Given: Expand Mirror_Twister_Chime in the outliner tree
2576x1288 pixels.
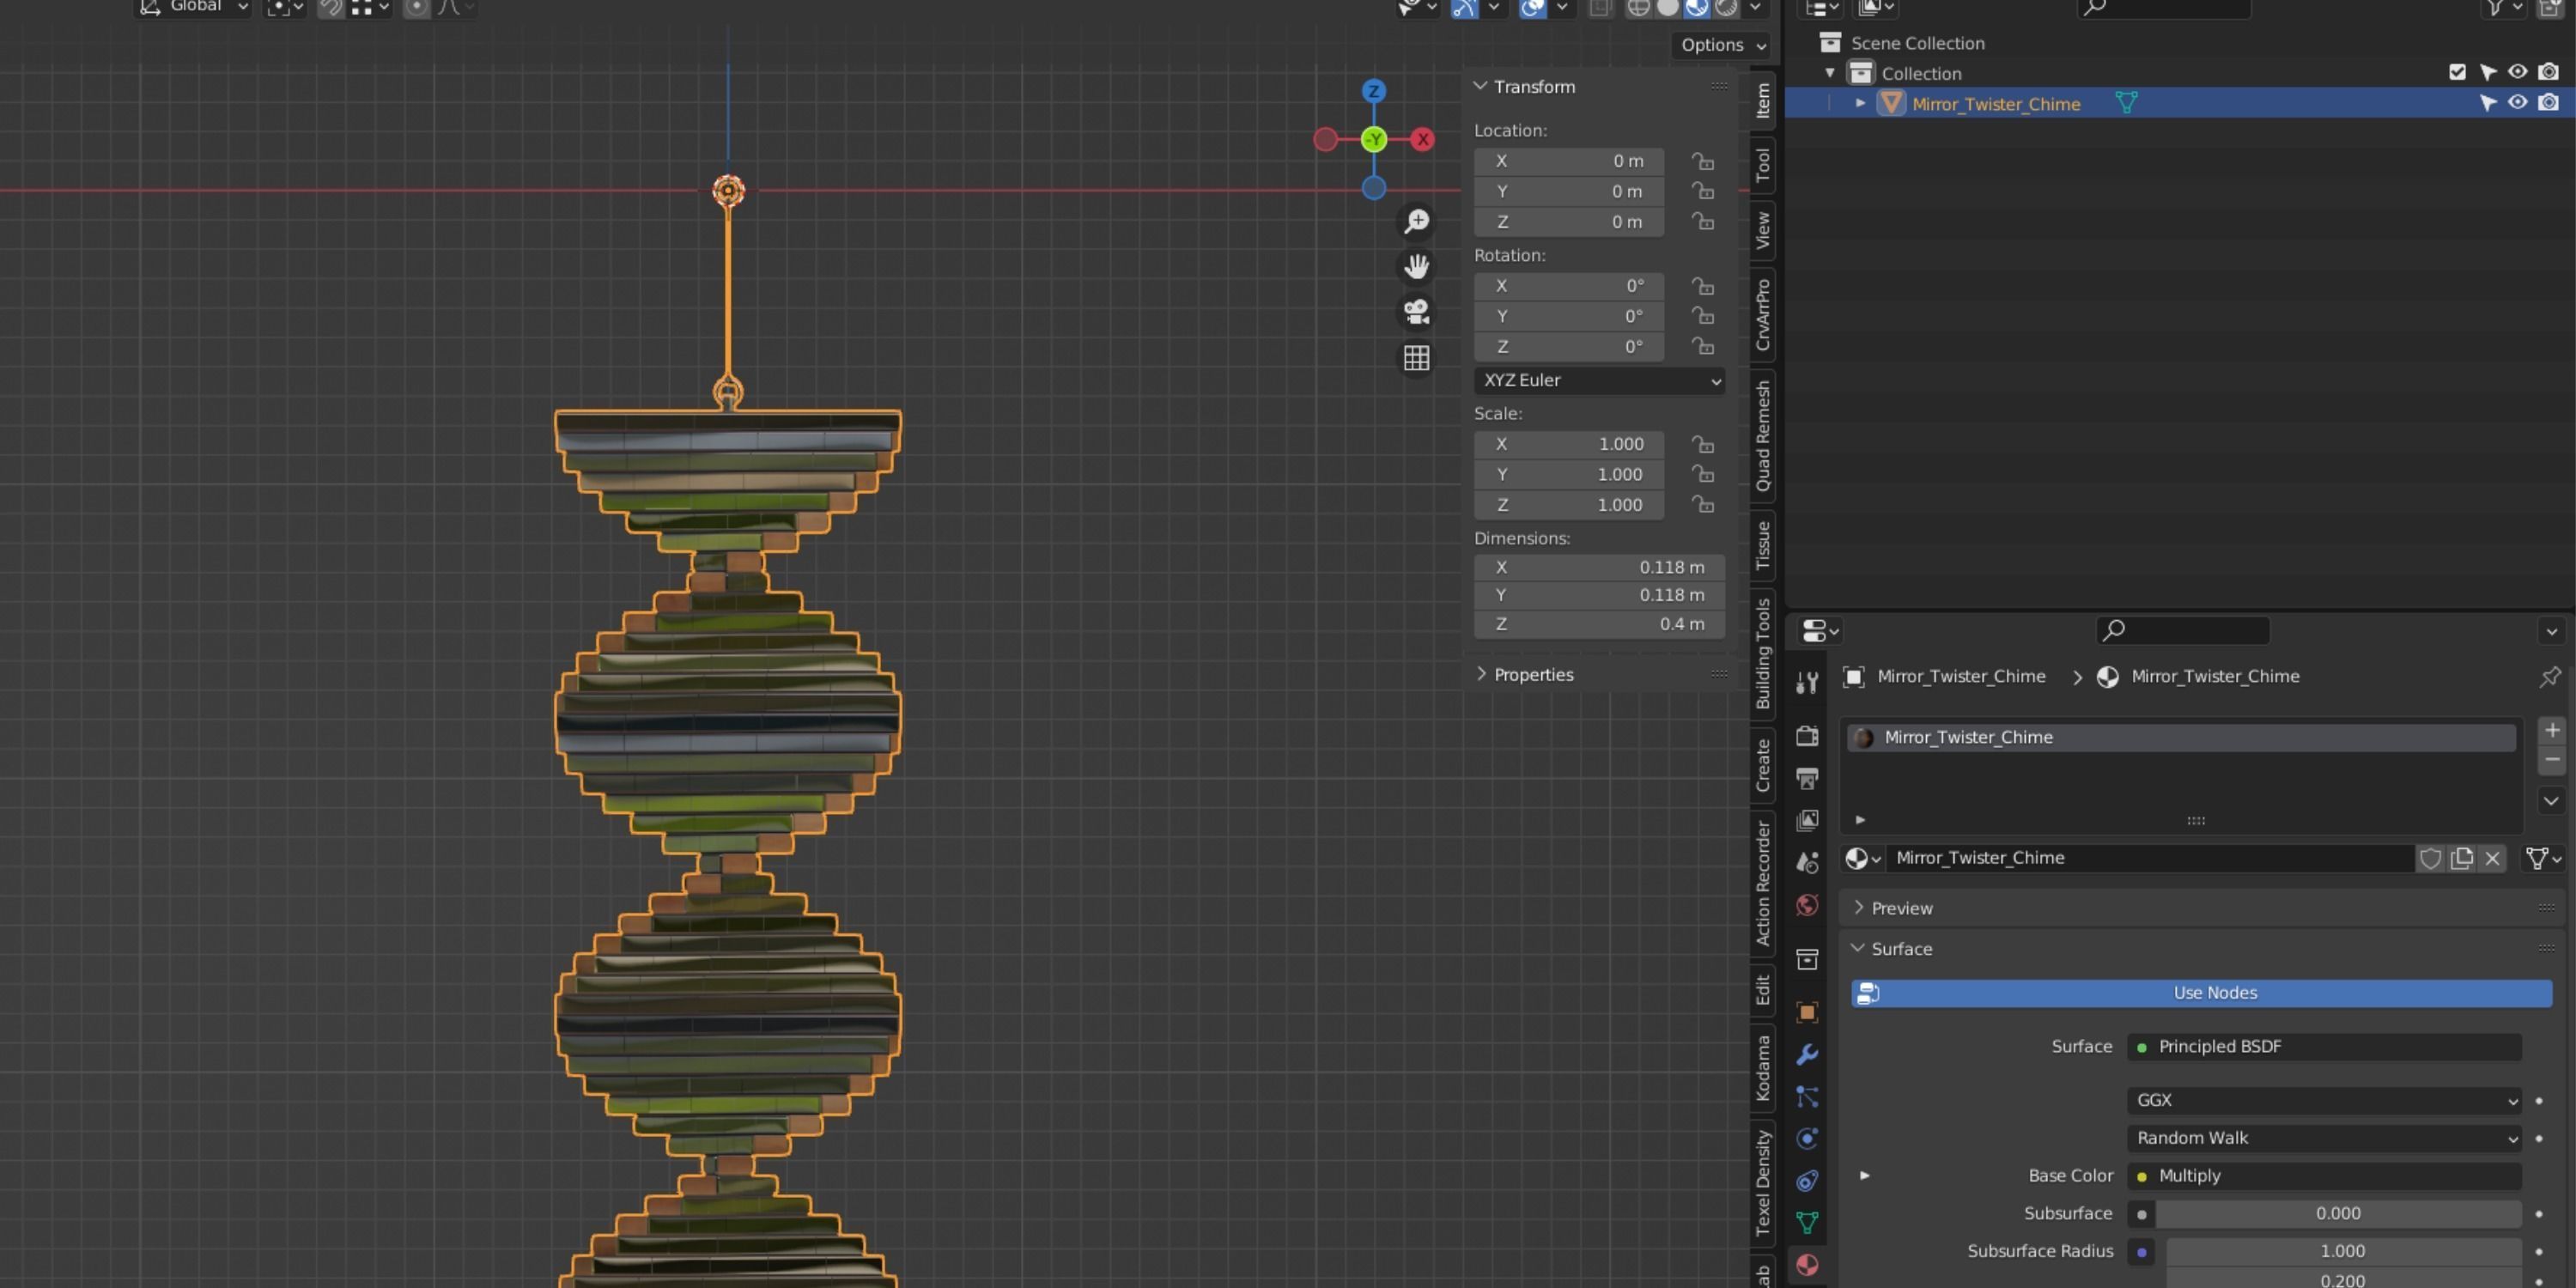Looking at the screenshot, I should tap(1860, 103).
